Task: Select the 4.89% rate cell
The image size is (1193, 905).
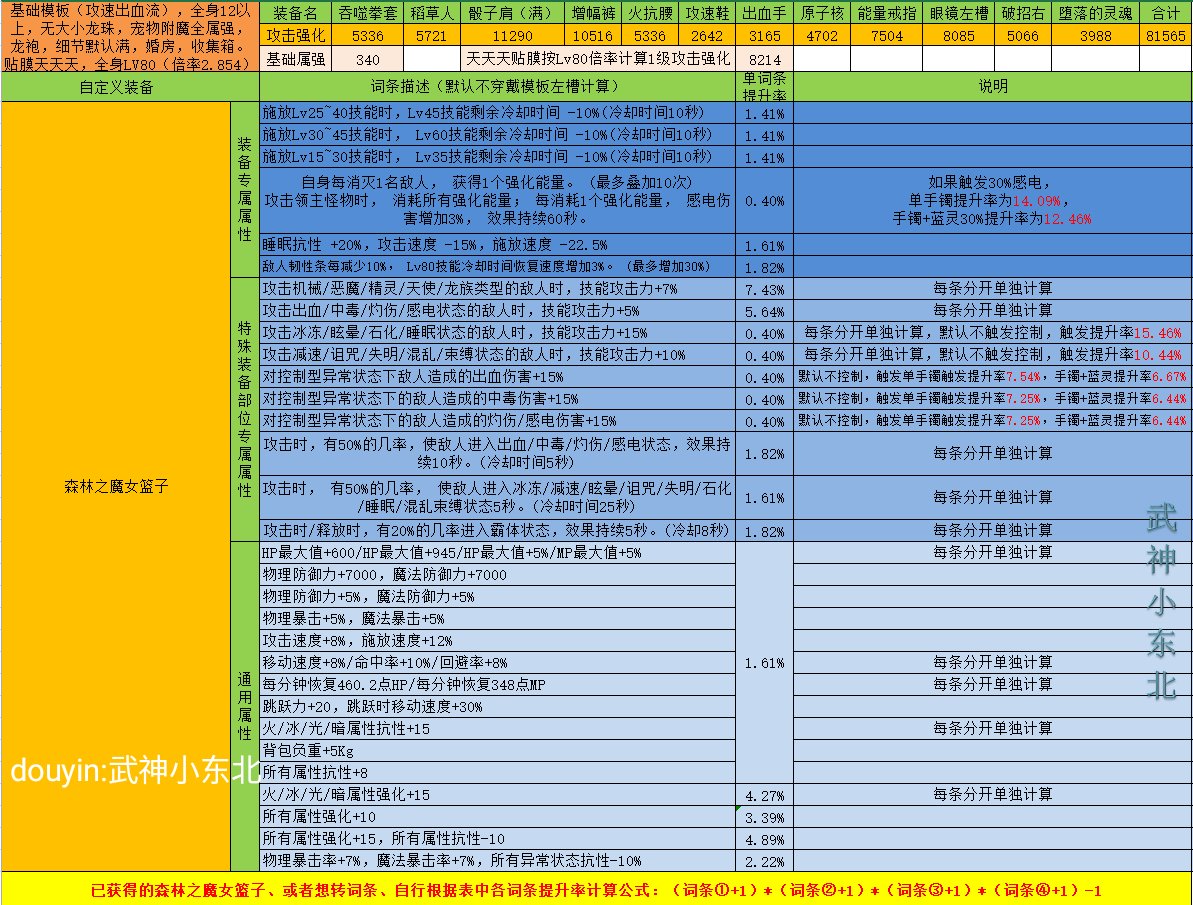Action: [x=765, y=840]
